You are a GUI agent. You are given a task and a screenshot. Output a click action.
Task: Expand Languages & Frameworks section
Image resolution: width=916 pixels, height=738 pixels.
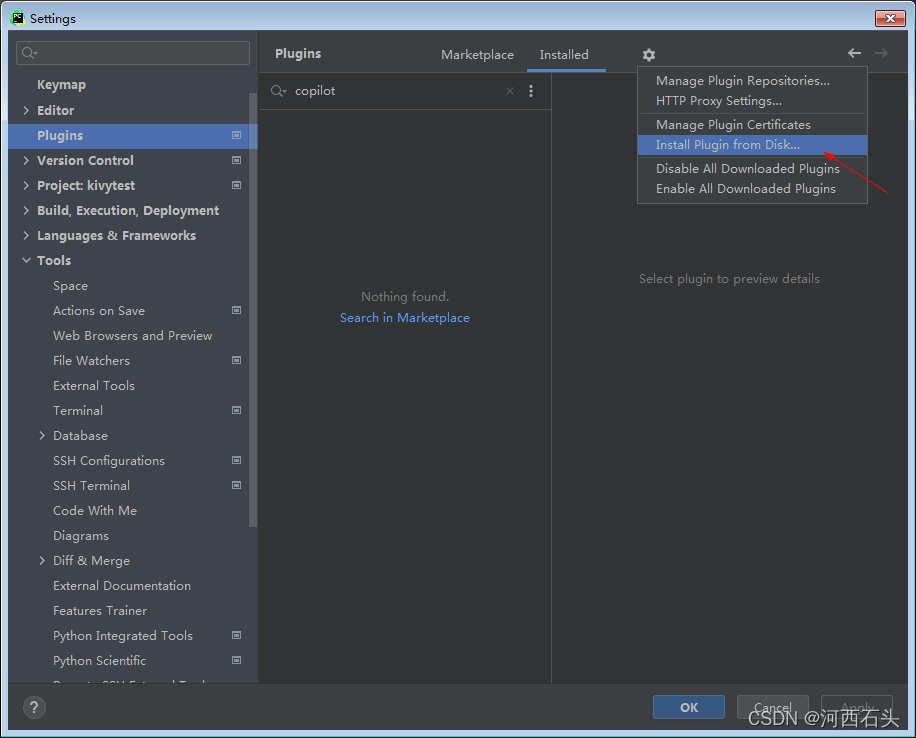[x=26, y=235]
